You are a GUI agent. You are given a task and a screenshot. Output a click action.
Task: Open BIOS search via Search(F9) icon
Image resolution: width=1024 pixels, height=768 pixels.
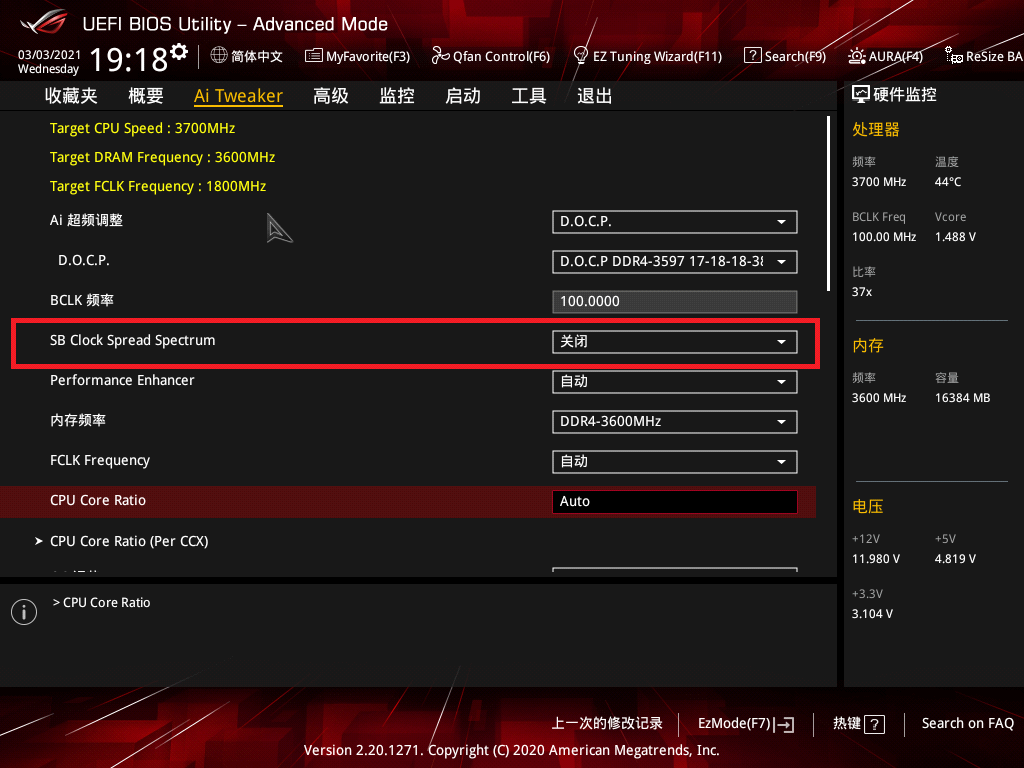pyautogui.click(x=785, y=56)
